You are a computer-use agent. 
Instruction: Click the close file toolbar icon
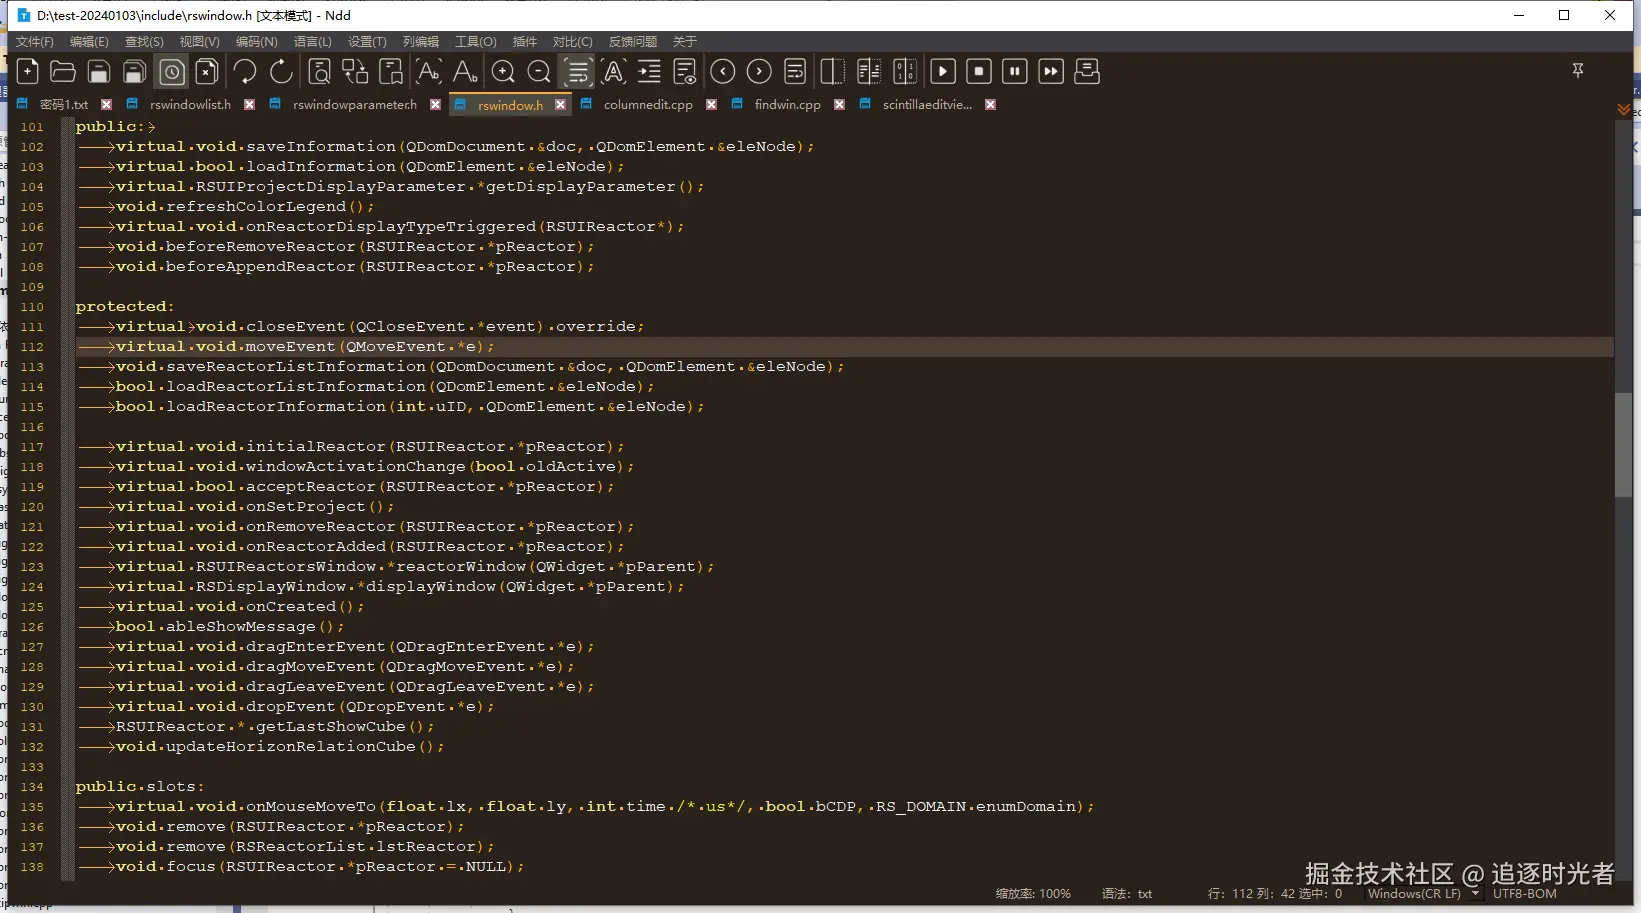pos(207,72)
